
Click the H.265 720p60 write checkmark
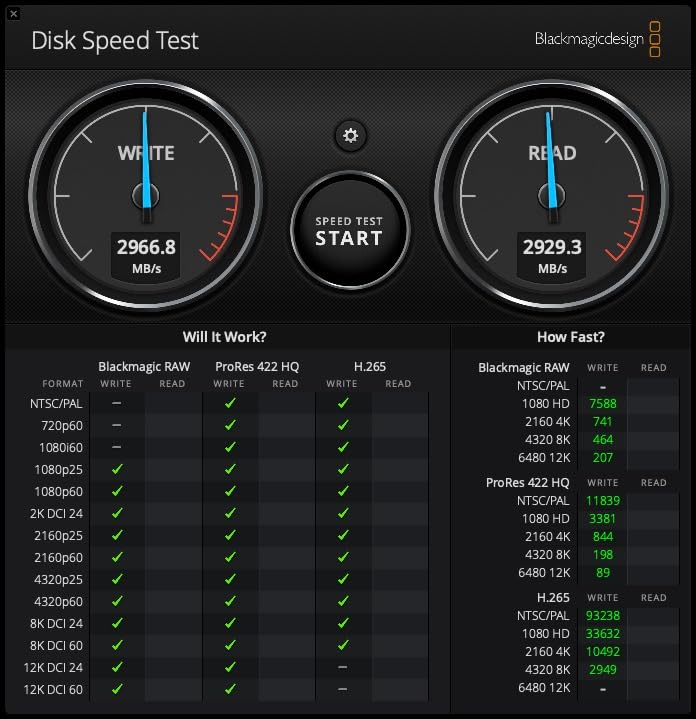coord(343,425)
